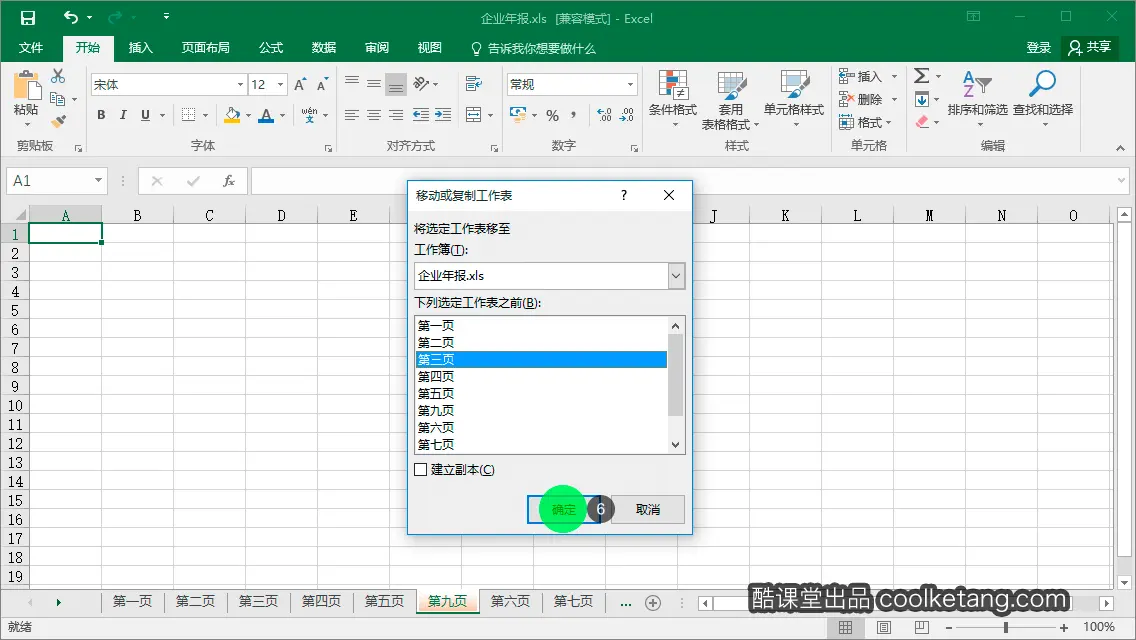
Task: Click the Insert Function fx icon
Action: click(x=228, y=181)
